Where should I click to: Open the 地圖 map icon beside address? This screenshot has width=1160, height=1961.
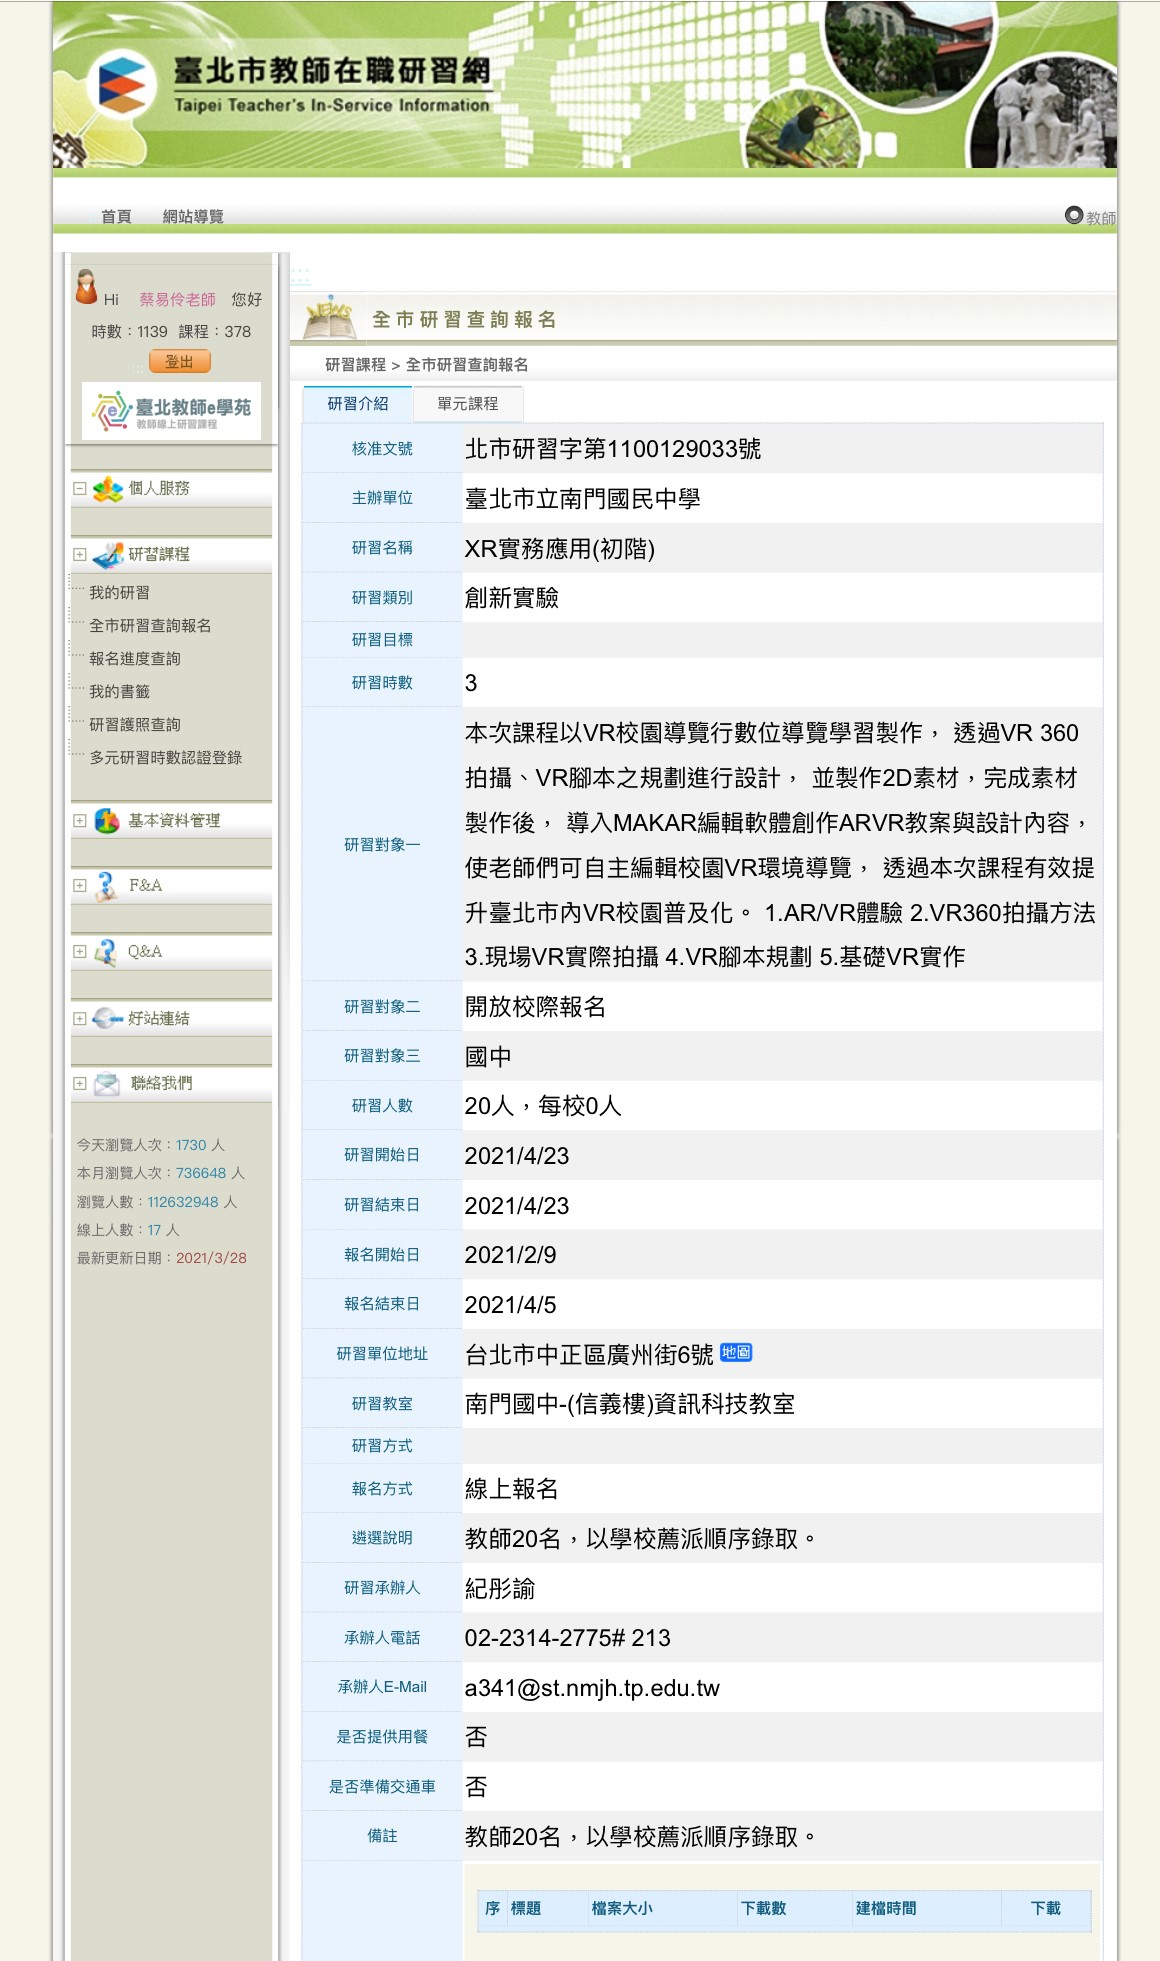tap(736, 1353)
